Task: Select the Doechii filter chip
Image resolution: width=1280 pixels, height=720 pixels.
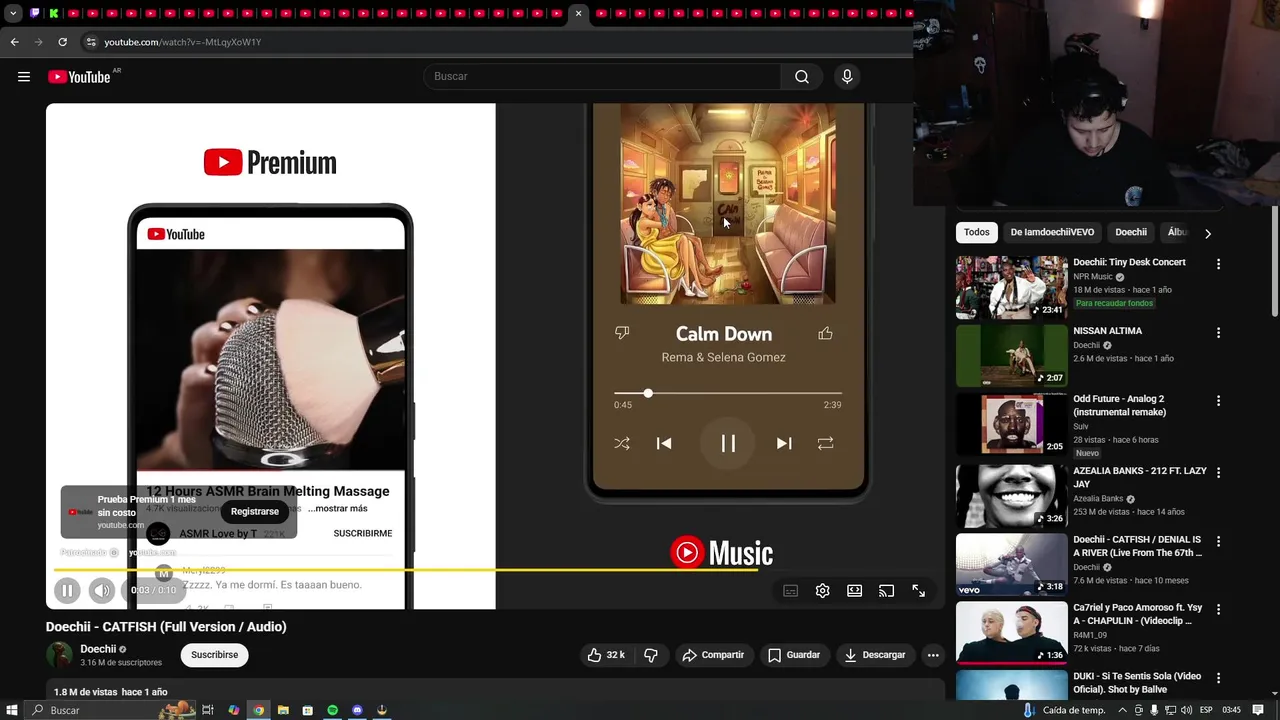Action: click(1131, 232)
